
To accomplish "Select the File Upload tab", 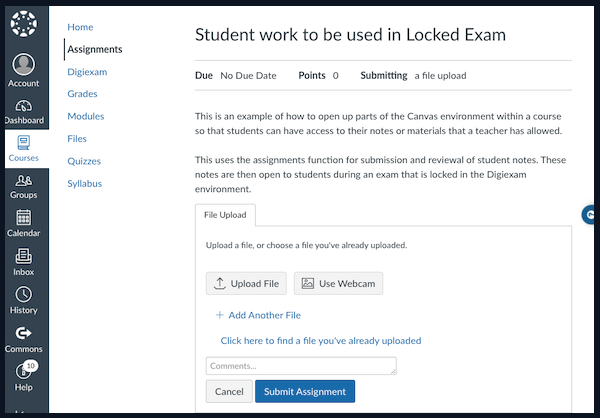I will [x=225, y=215].
